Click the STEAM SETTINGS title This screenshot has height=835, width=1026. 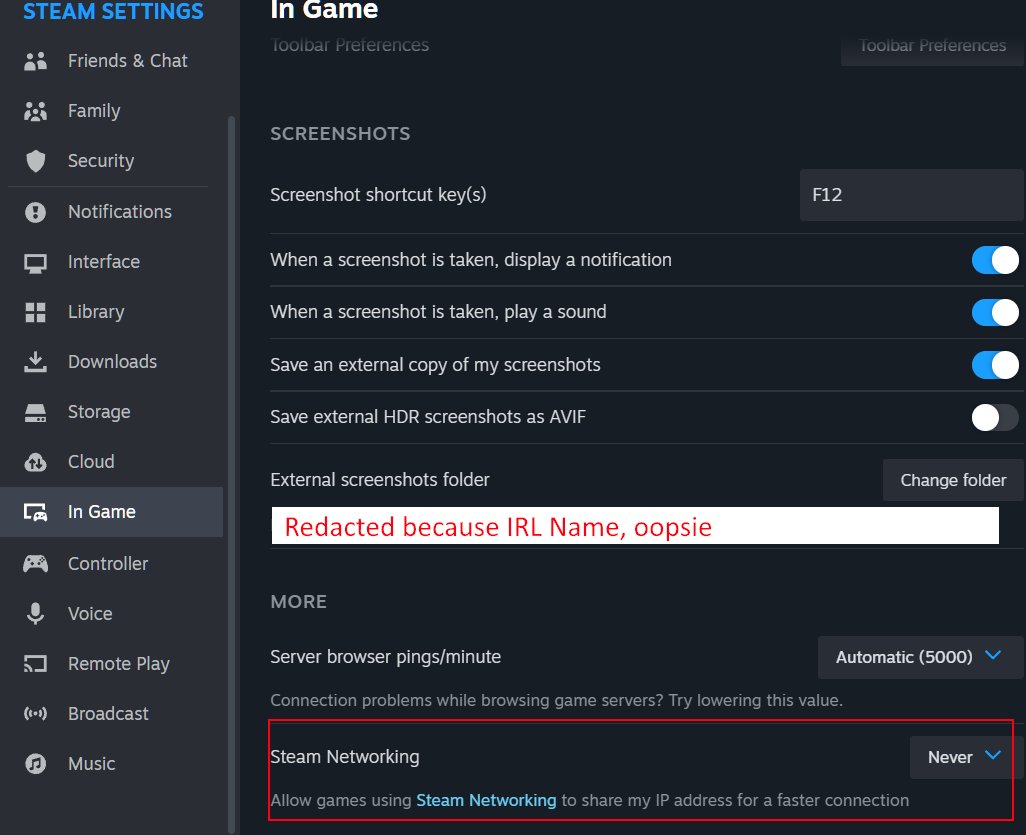[x=113, y=11]
